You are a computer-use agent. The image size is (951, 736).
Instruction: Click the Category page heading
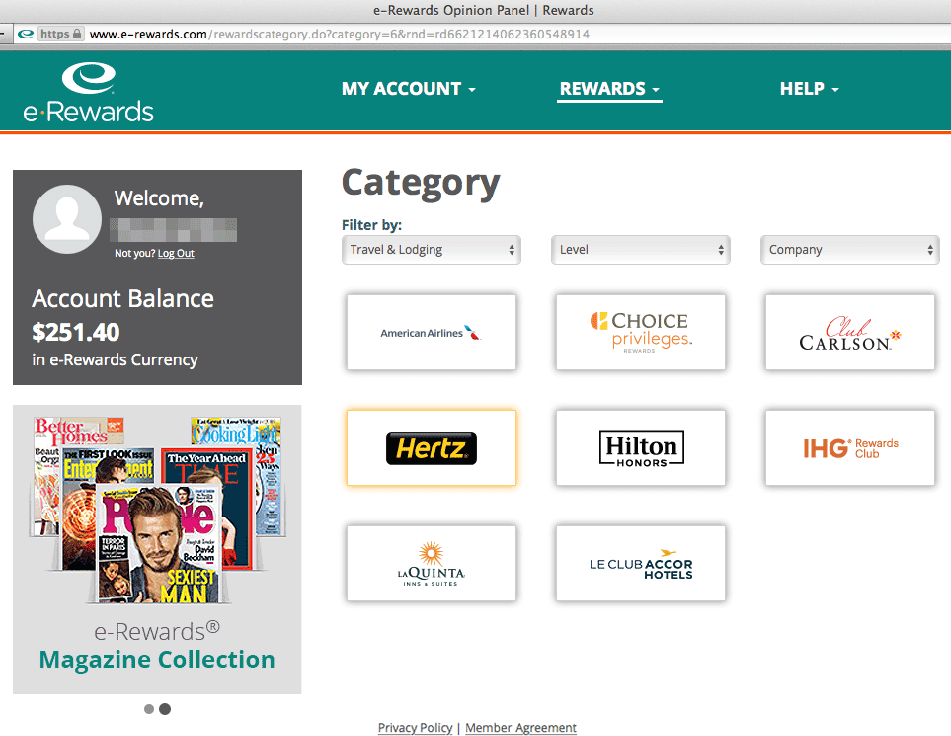tap(421, 184)
